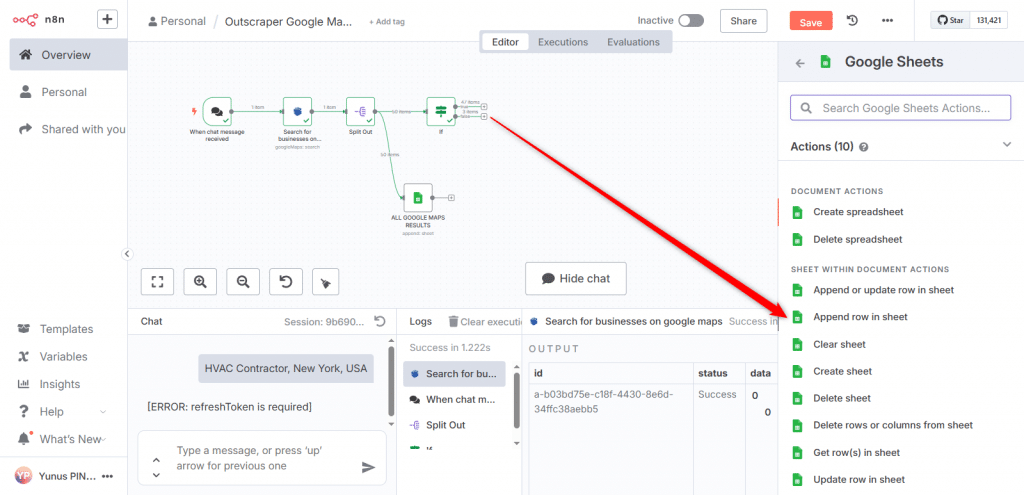Click the chat message input box
This screenshot has width=1024, height=495.
(262, 458)
